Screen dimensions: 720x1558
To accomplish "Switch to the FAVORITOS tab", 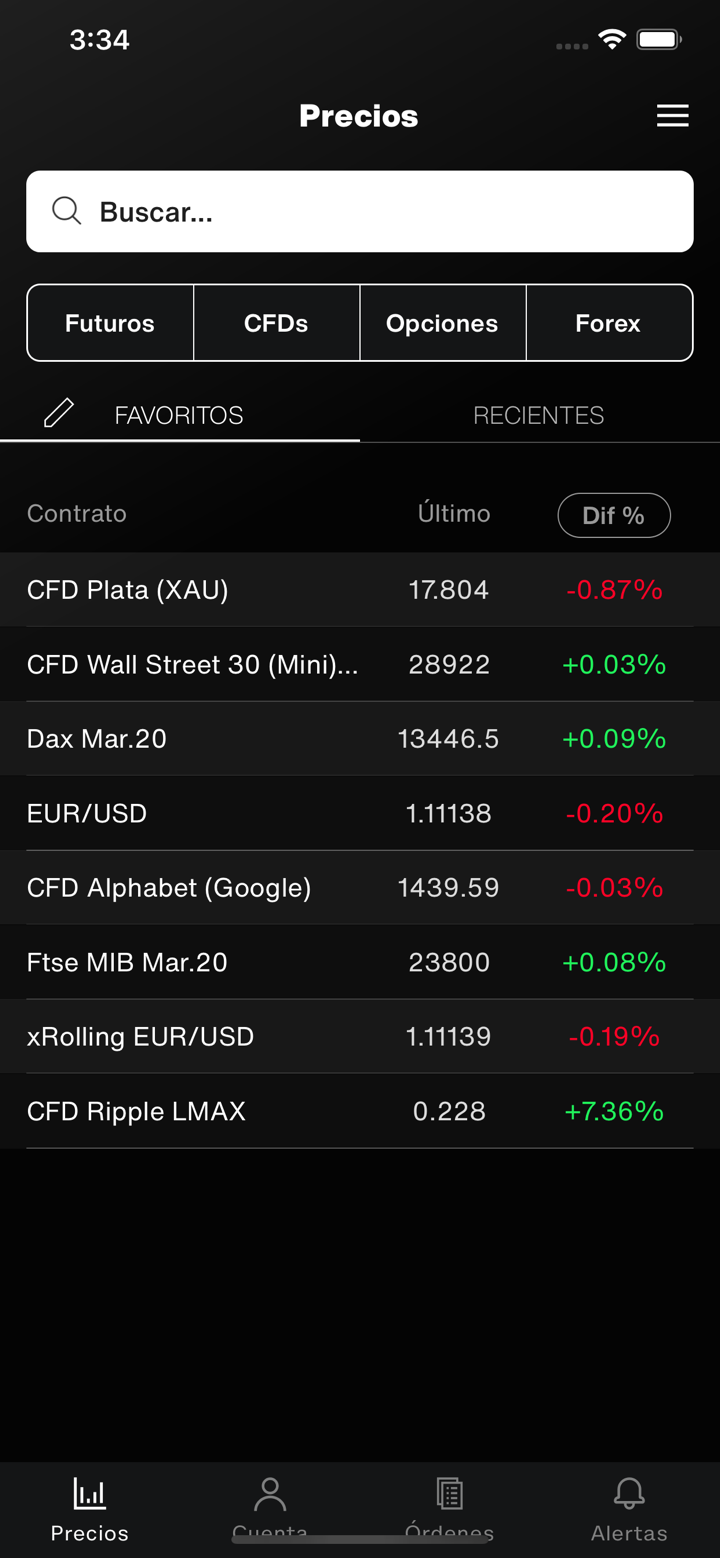I will pyautogui.click(x=179, y=415).
